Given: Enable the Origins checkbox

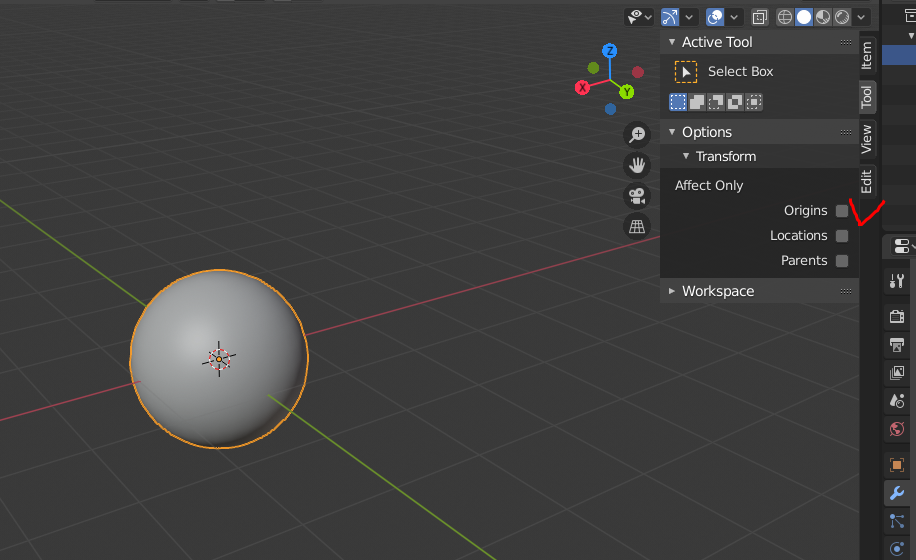Looking at the screenshot, I should coord(842,211).
